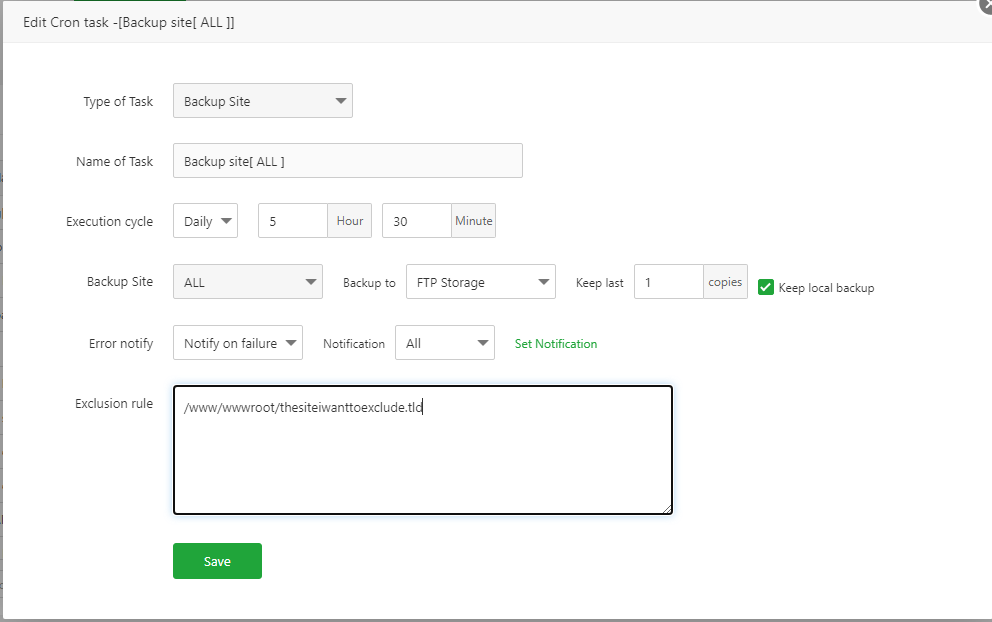
Task: Click the Keep local backup label text
Action: pyautogui.click(x=826, y=288)
